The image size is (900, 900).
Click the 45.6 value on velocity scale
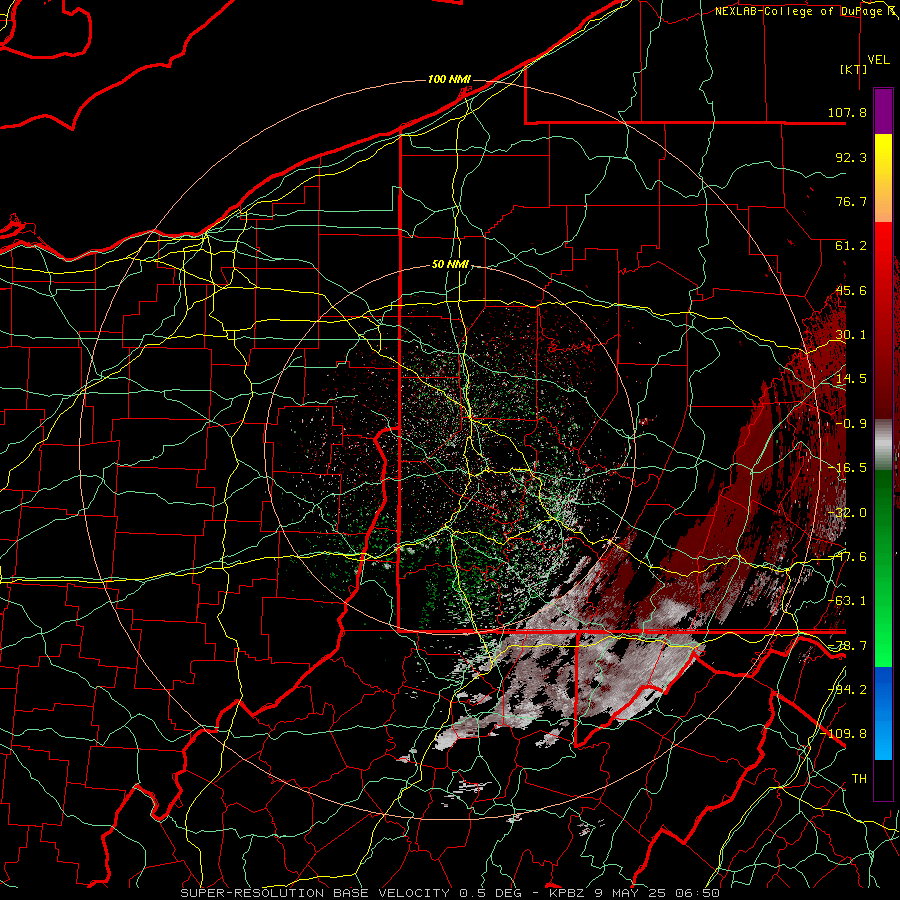click(x=851, y=290)
